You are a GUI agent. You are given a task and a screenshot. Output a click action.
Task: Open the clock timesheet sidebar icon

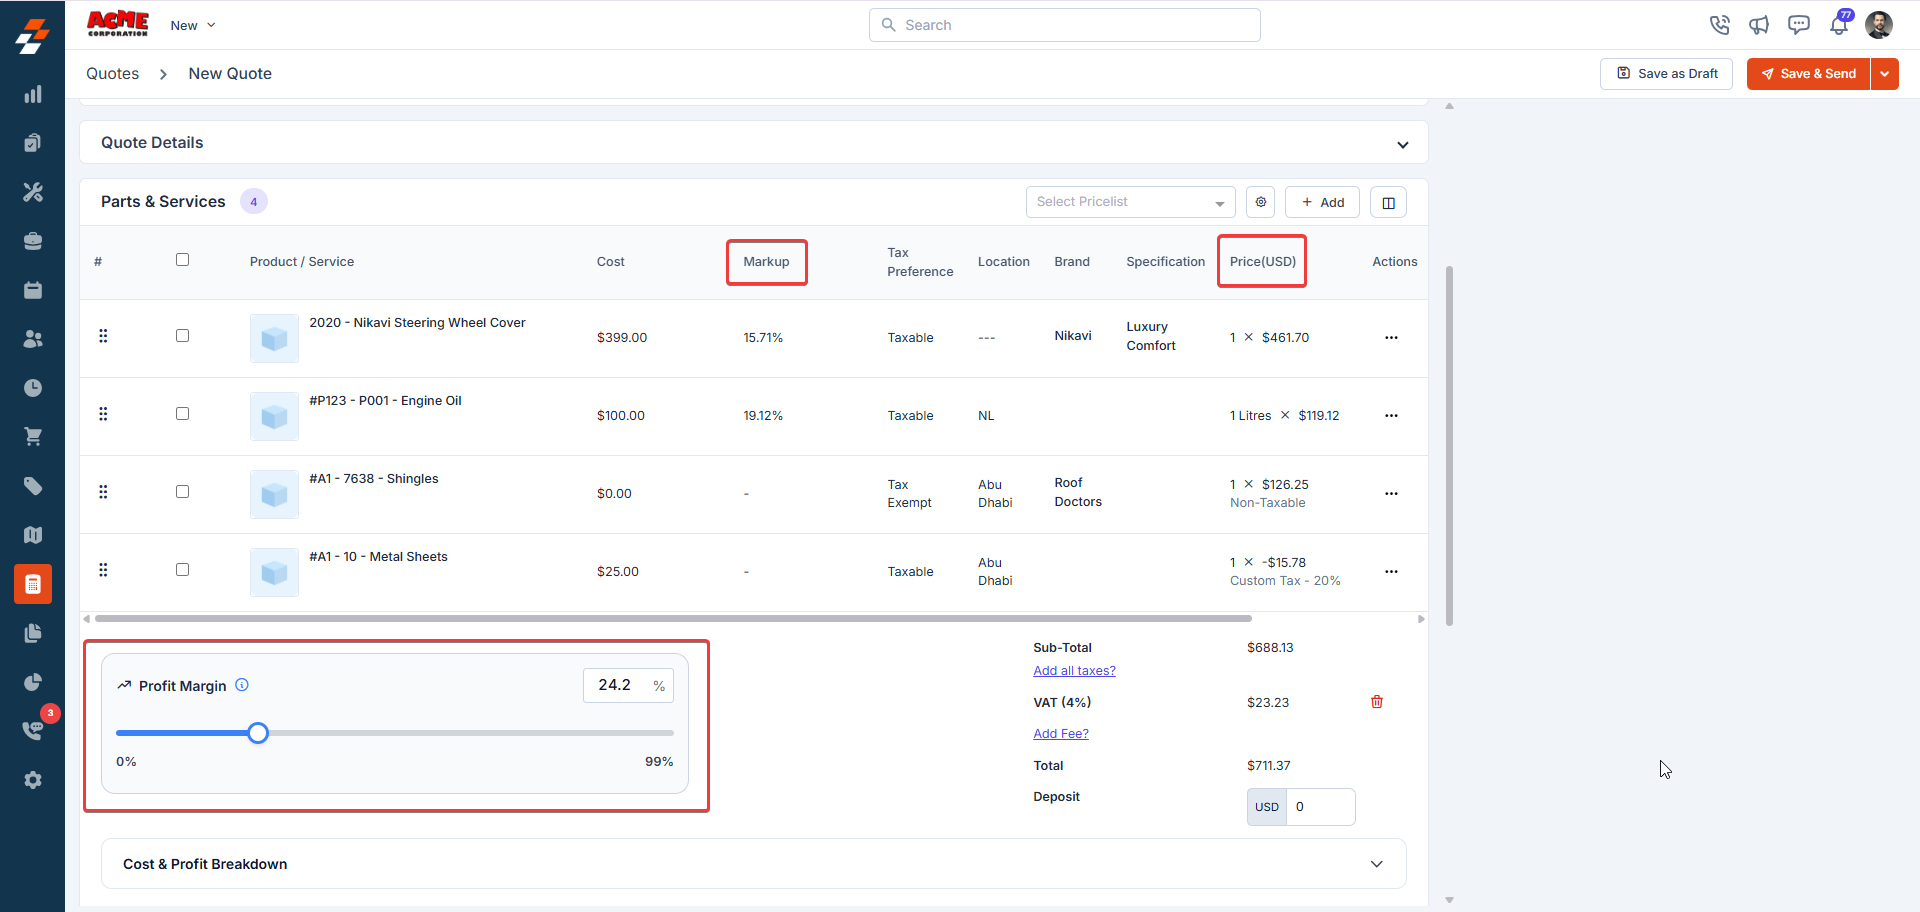pyautogui.click(x=33, y=388)
